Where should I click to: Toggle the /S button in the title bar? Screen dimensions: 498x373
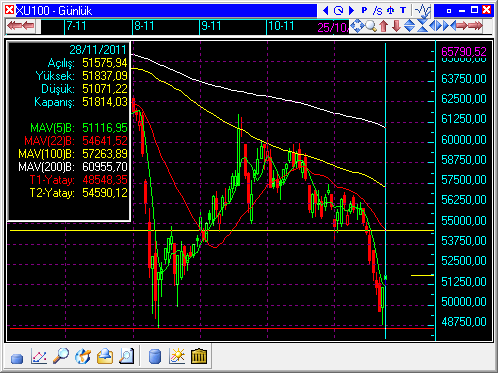[377, 11]
